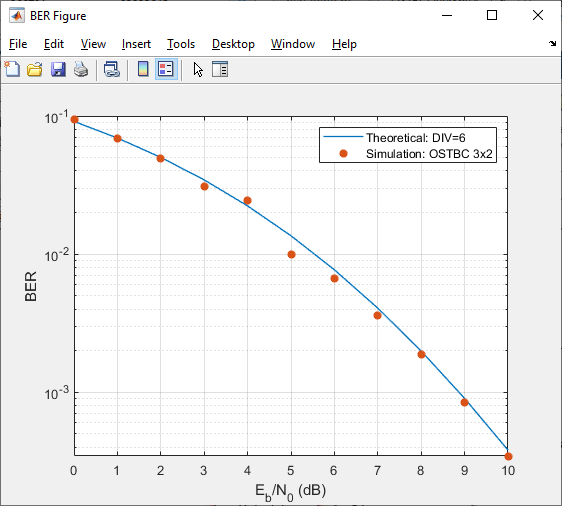Toggle the Insert Legend toolbar button

(166, 69)
